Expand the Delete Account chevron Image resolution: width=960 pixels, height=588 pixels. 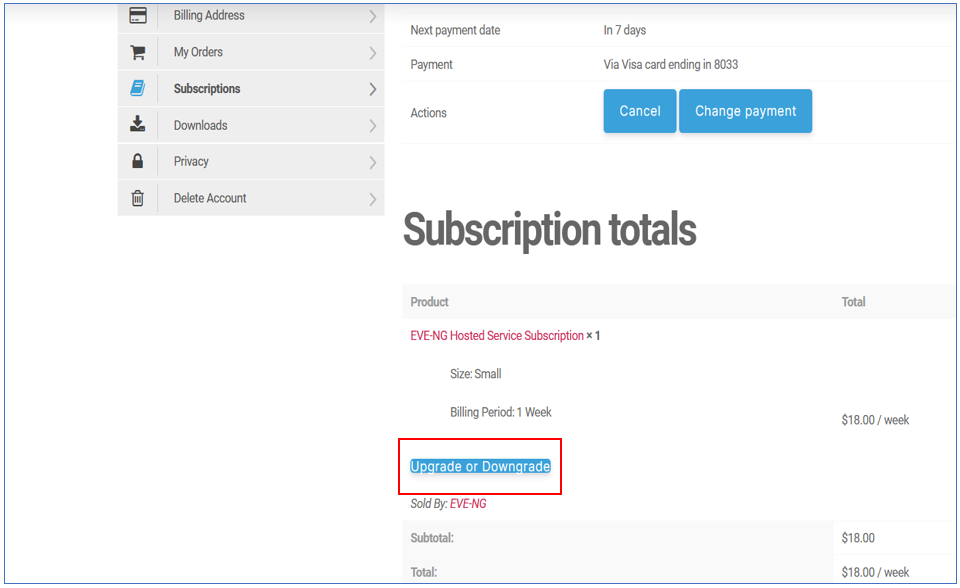pyautogui.click(x=372, y=199)
